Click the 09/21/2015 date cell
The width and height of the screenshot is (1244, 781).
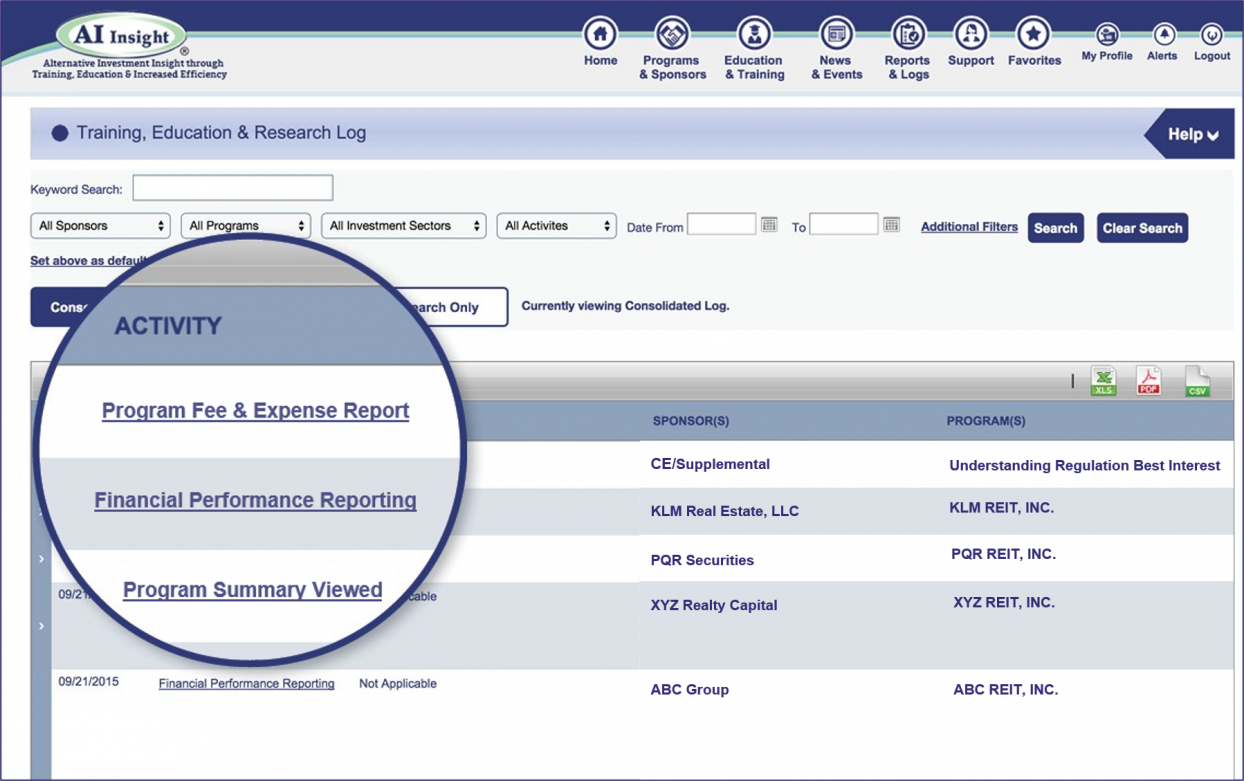pos(88,682)
